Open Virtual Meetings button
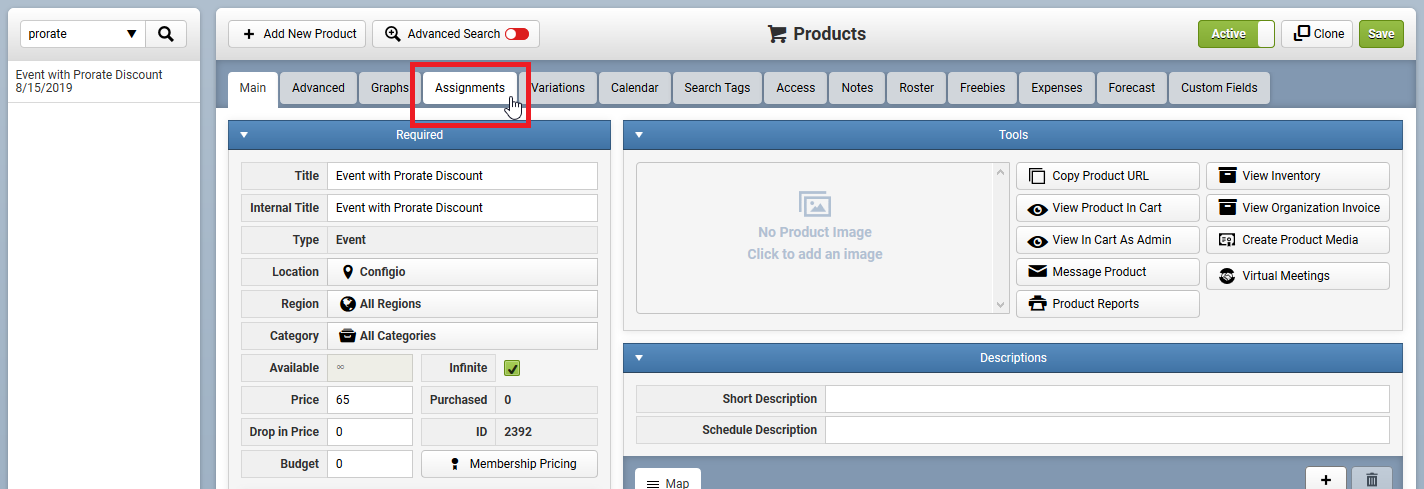 click(1298, 276)
